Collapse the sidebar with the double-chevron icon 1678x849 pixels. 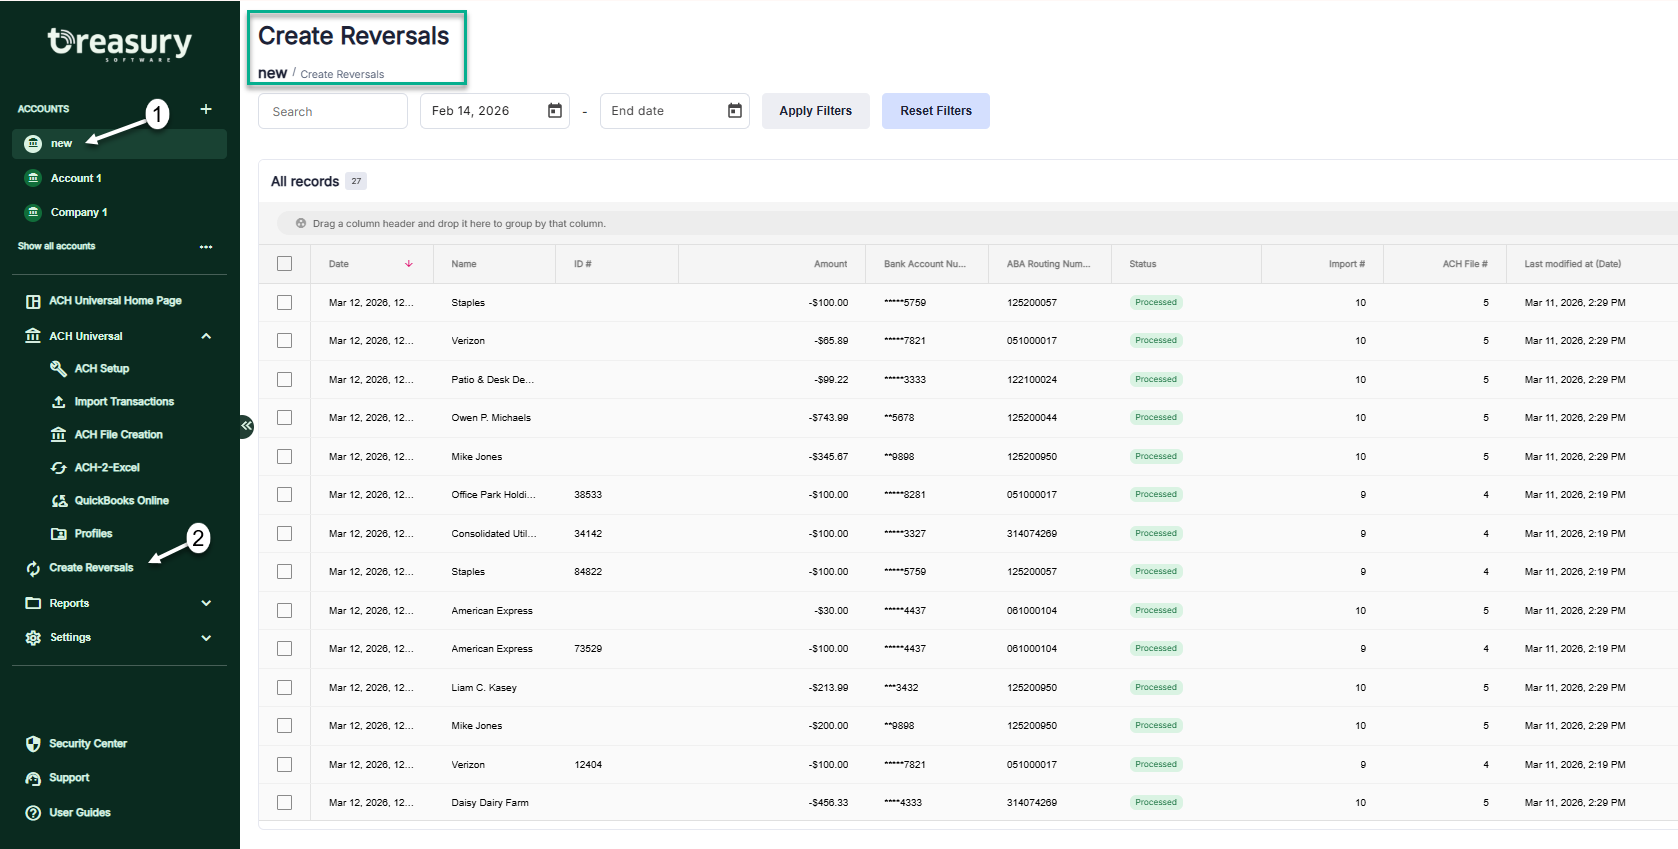[246, 426]
